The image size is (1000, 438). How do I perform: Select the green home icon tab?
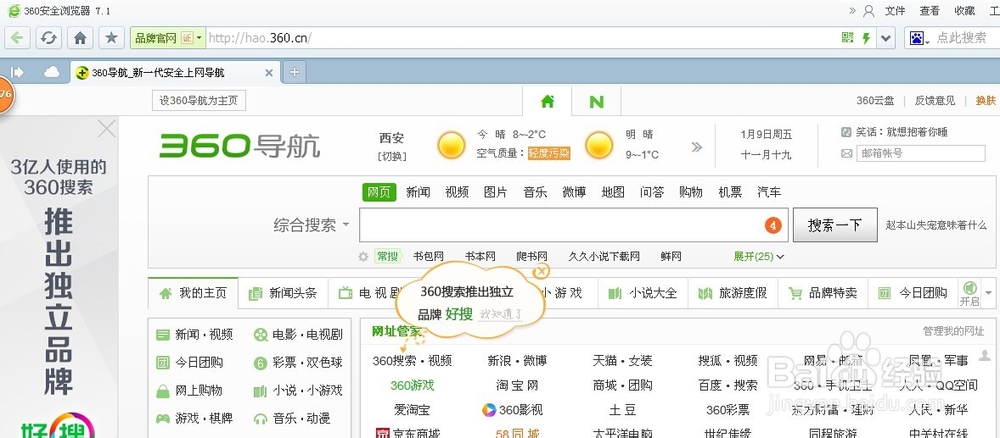[547, 101]
